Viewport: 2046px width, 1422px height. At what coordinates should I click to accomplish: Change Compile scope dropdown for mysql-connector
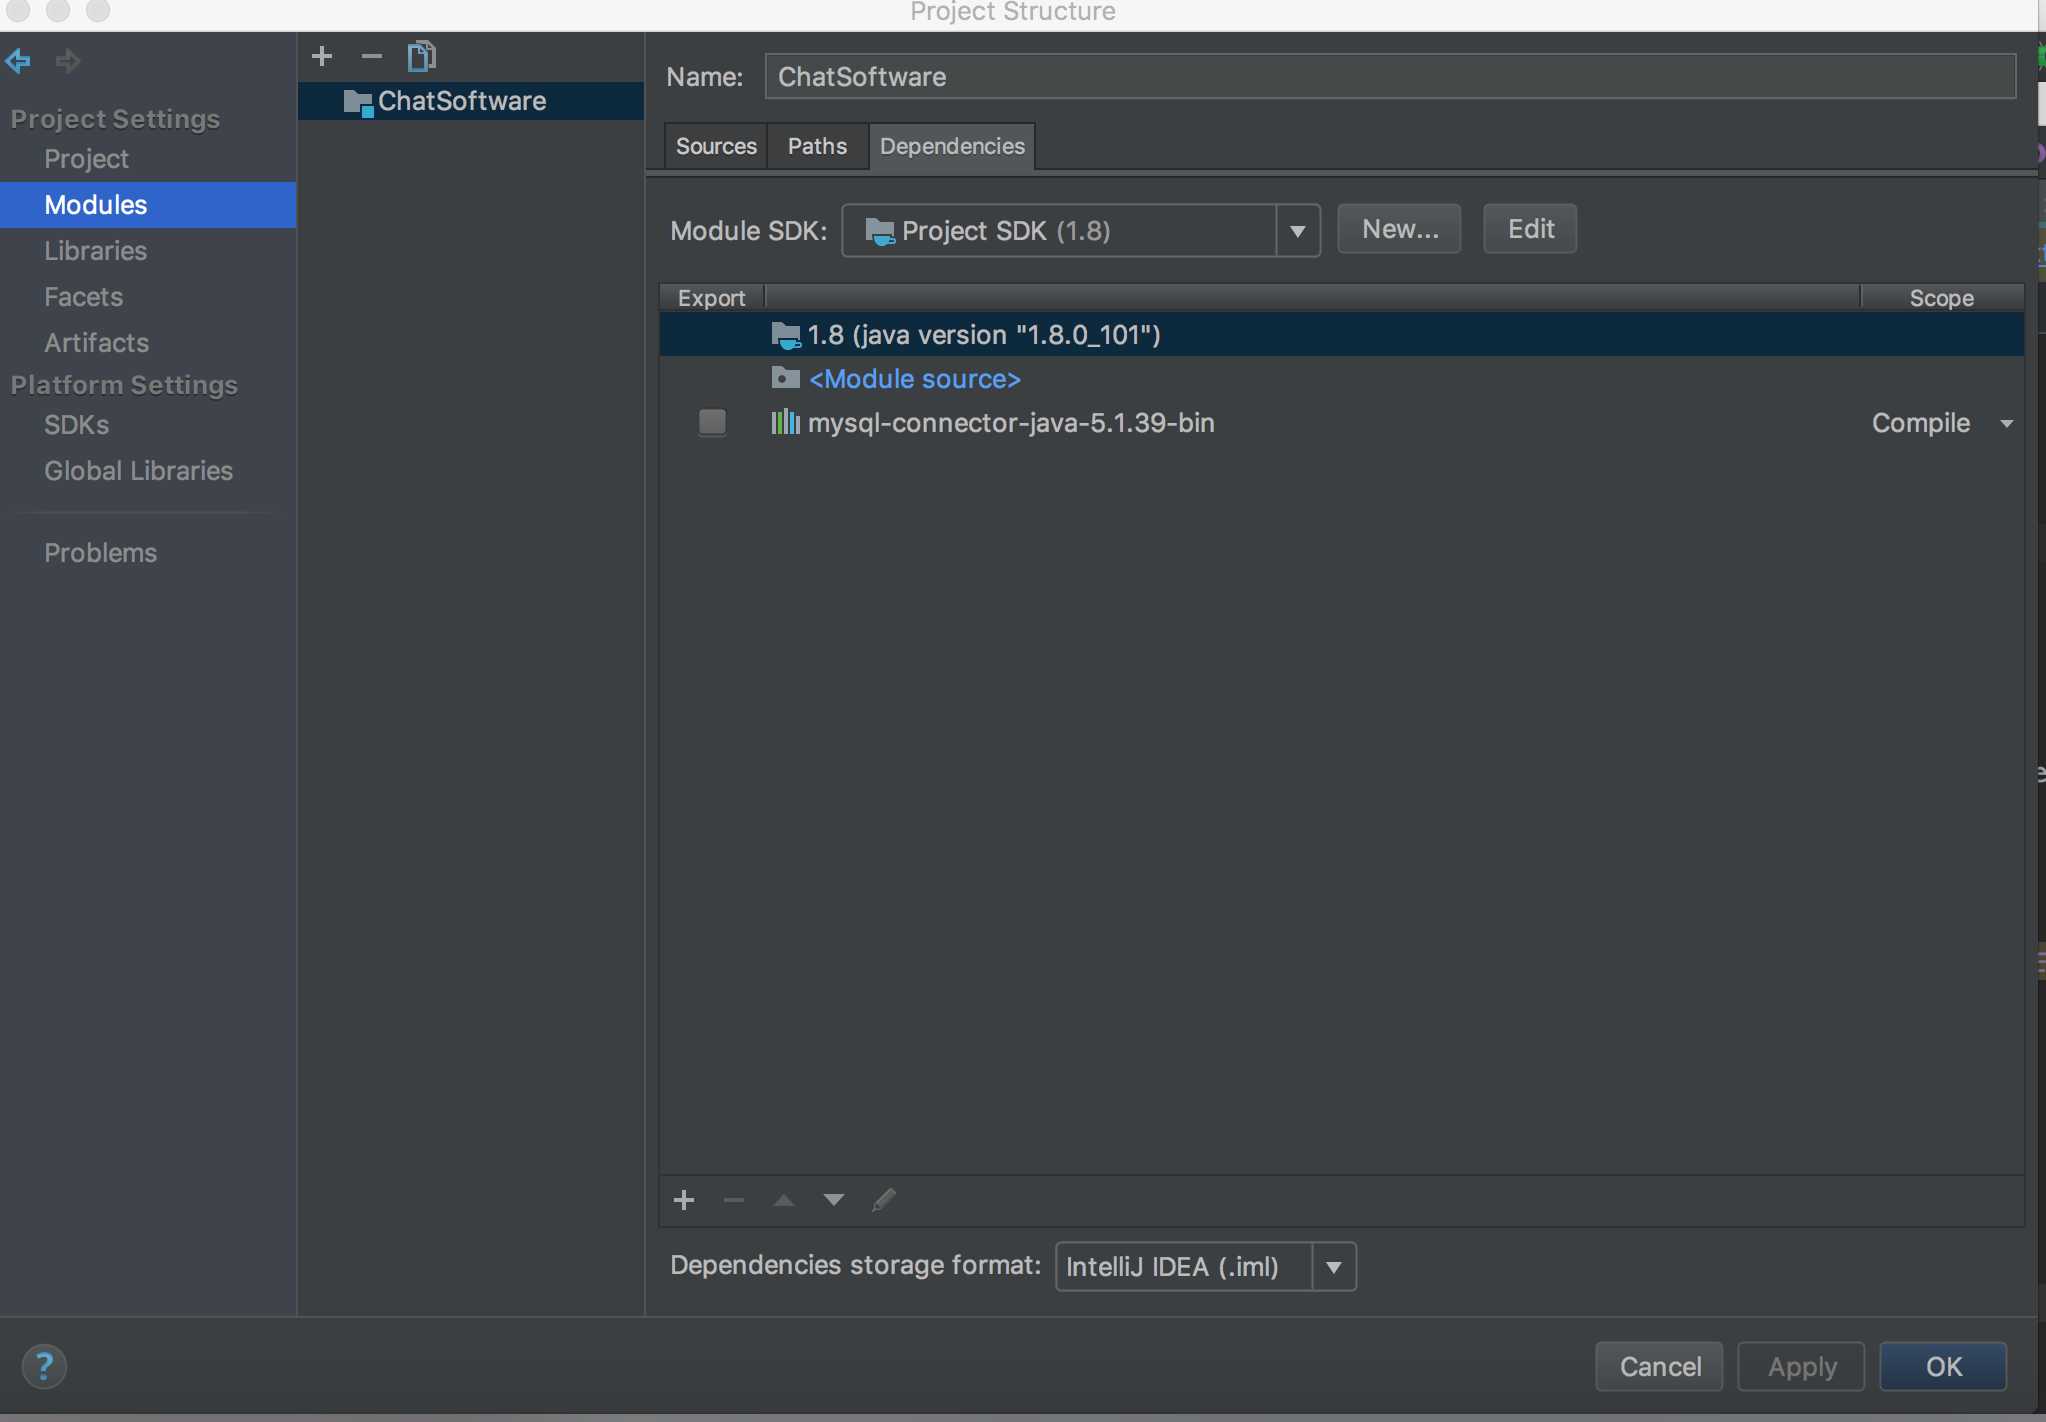click(1942, 423)
